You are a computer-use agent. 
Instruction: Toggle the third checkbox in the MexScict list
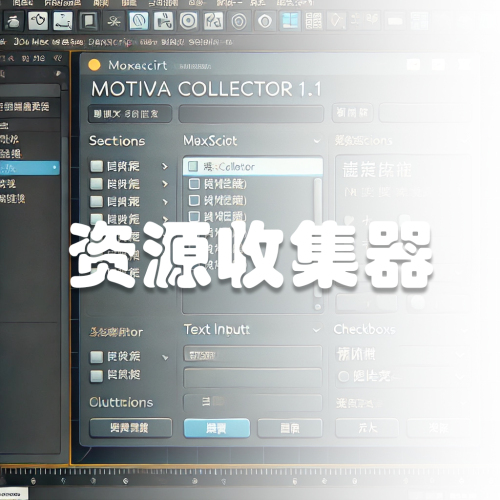(x=194, y=200)
